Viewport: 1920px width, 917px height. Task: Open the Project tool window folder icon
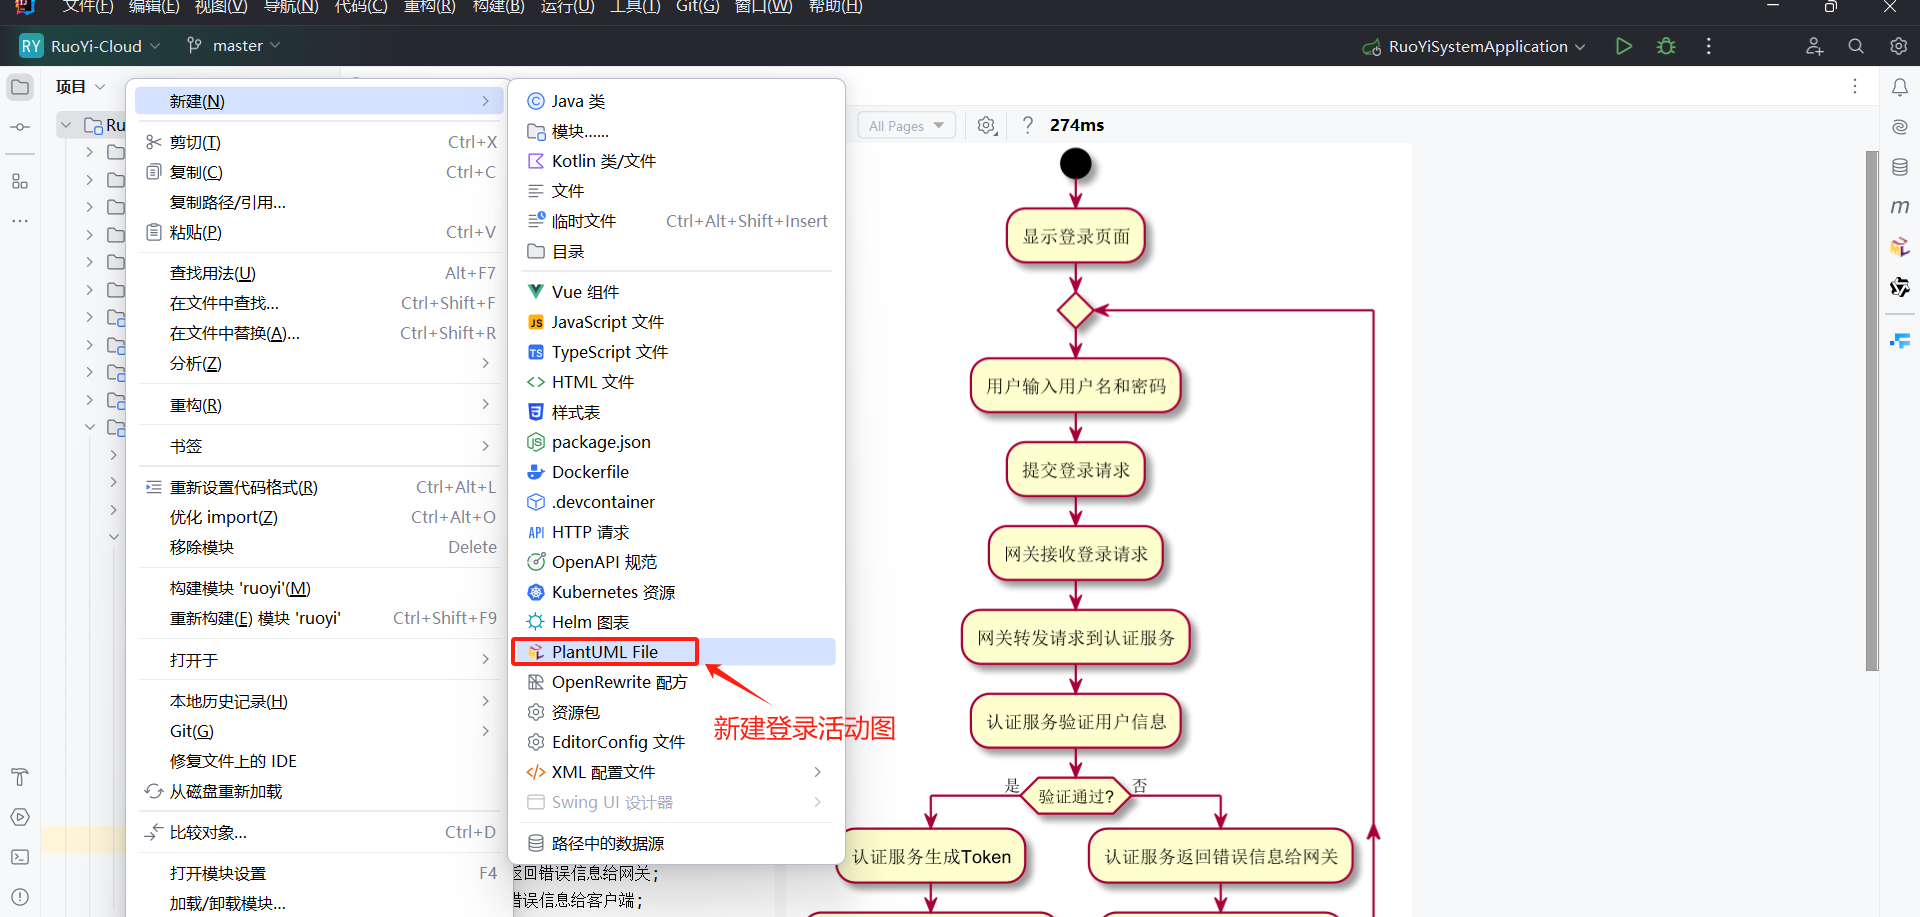20,87
